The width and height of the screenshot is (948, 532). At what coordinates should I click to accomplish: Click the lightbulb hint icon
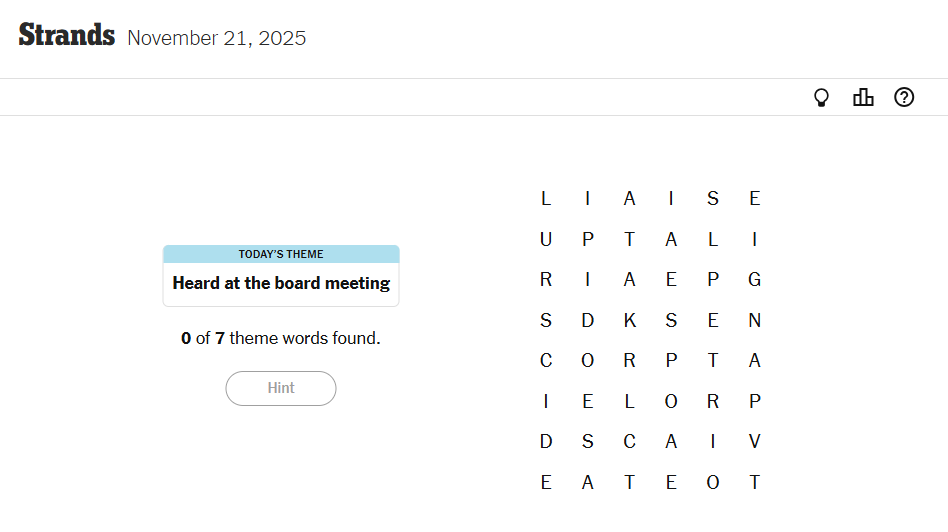click(822, 97)
